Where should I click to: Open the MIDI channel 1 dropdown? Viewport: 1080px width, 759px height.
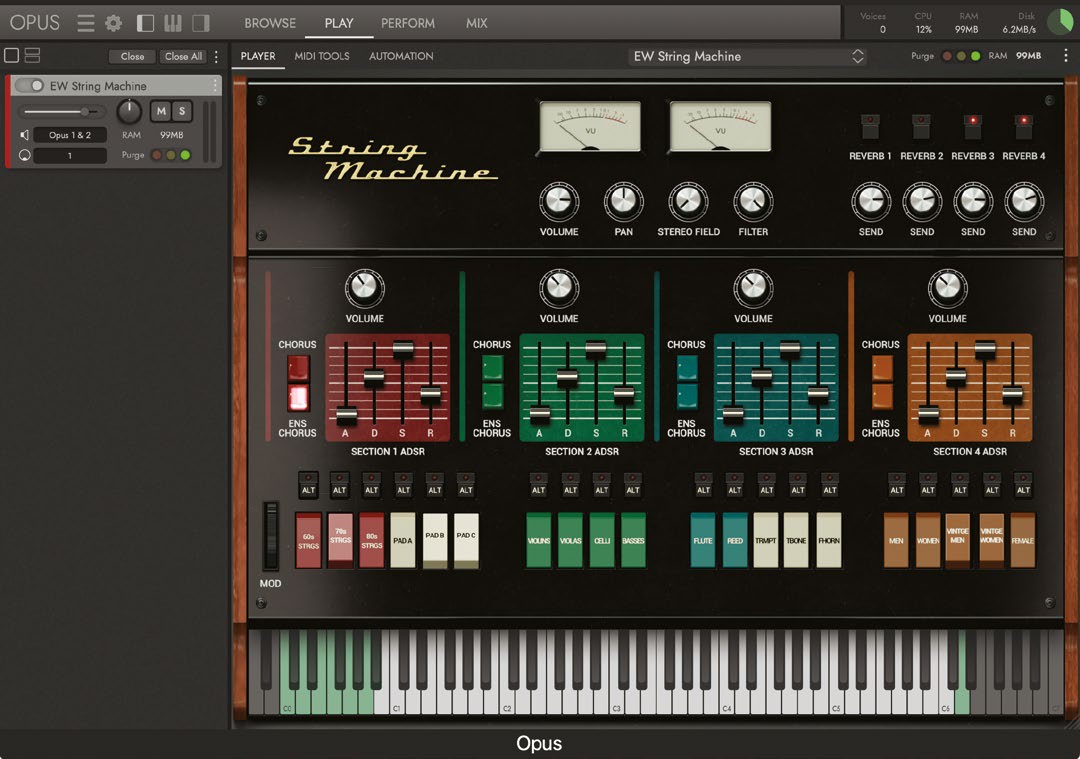[x=70, y=156]
